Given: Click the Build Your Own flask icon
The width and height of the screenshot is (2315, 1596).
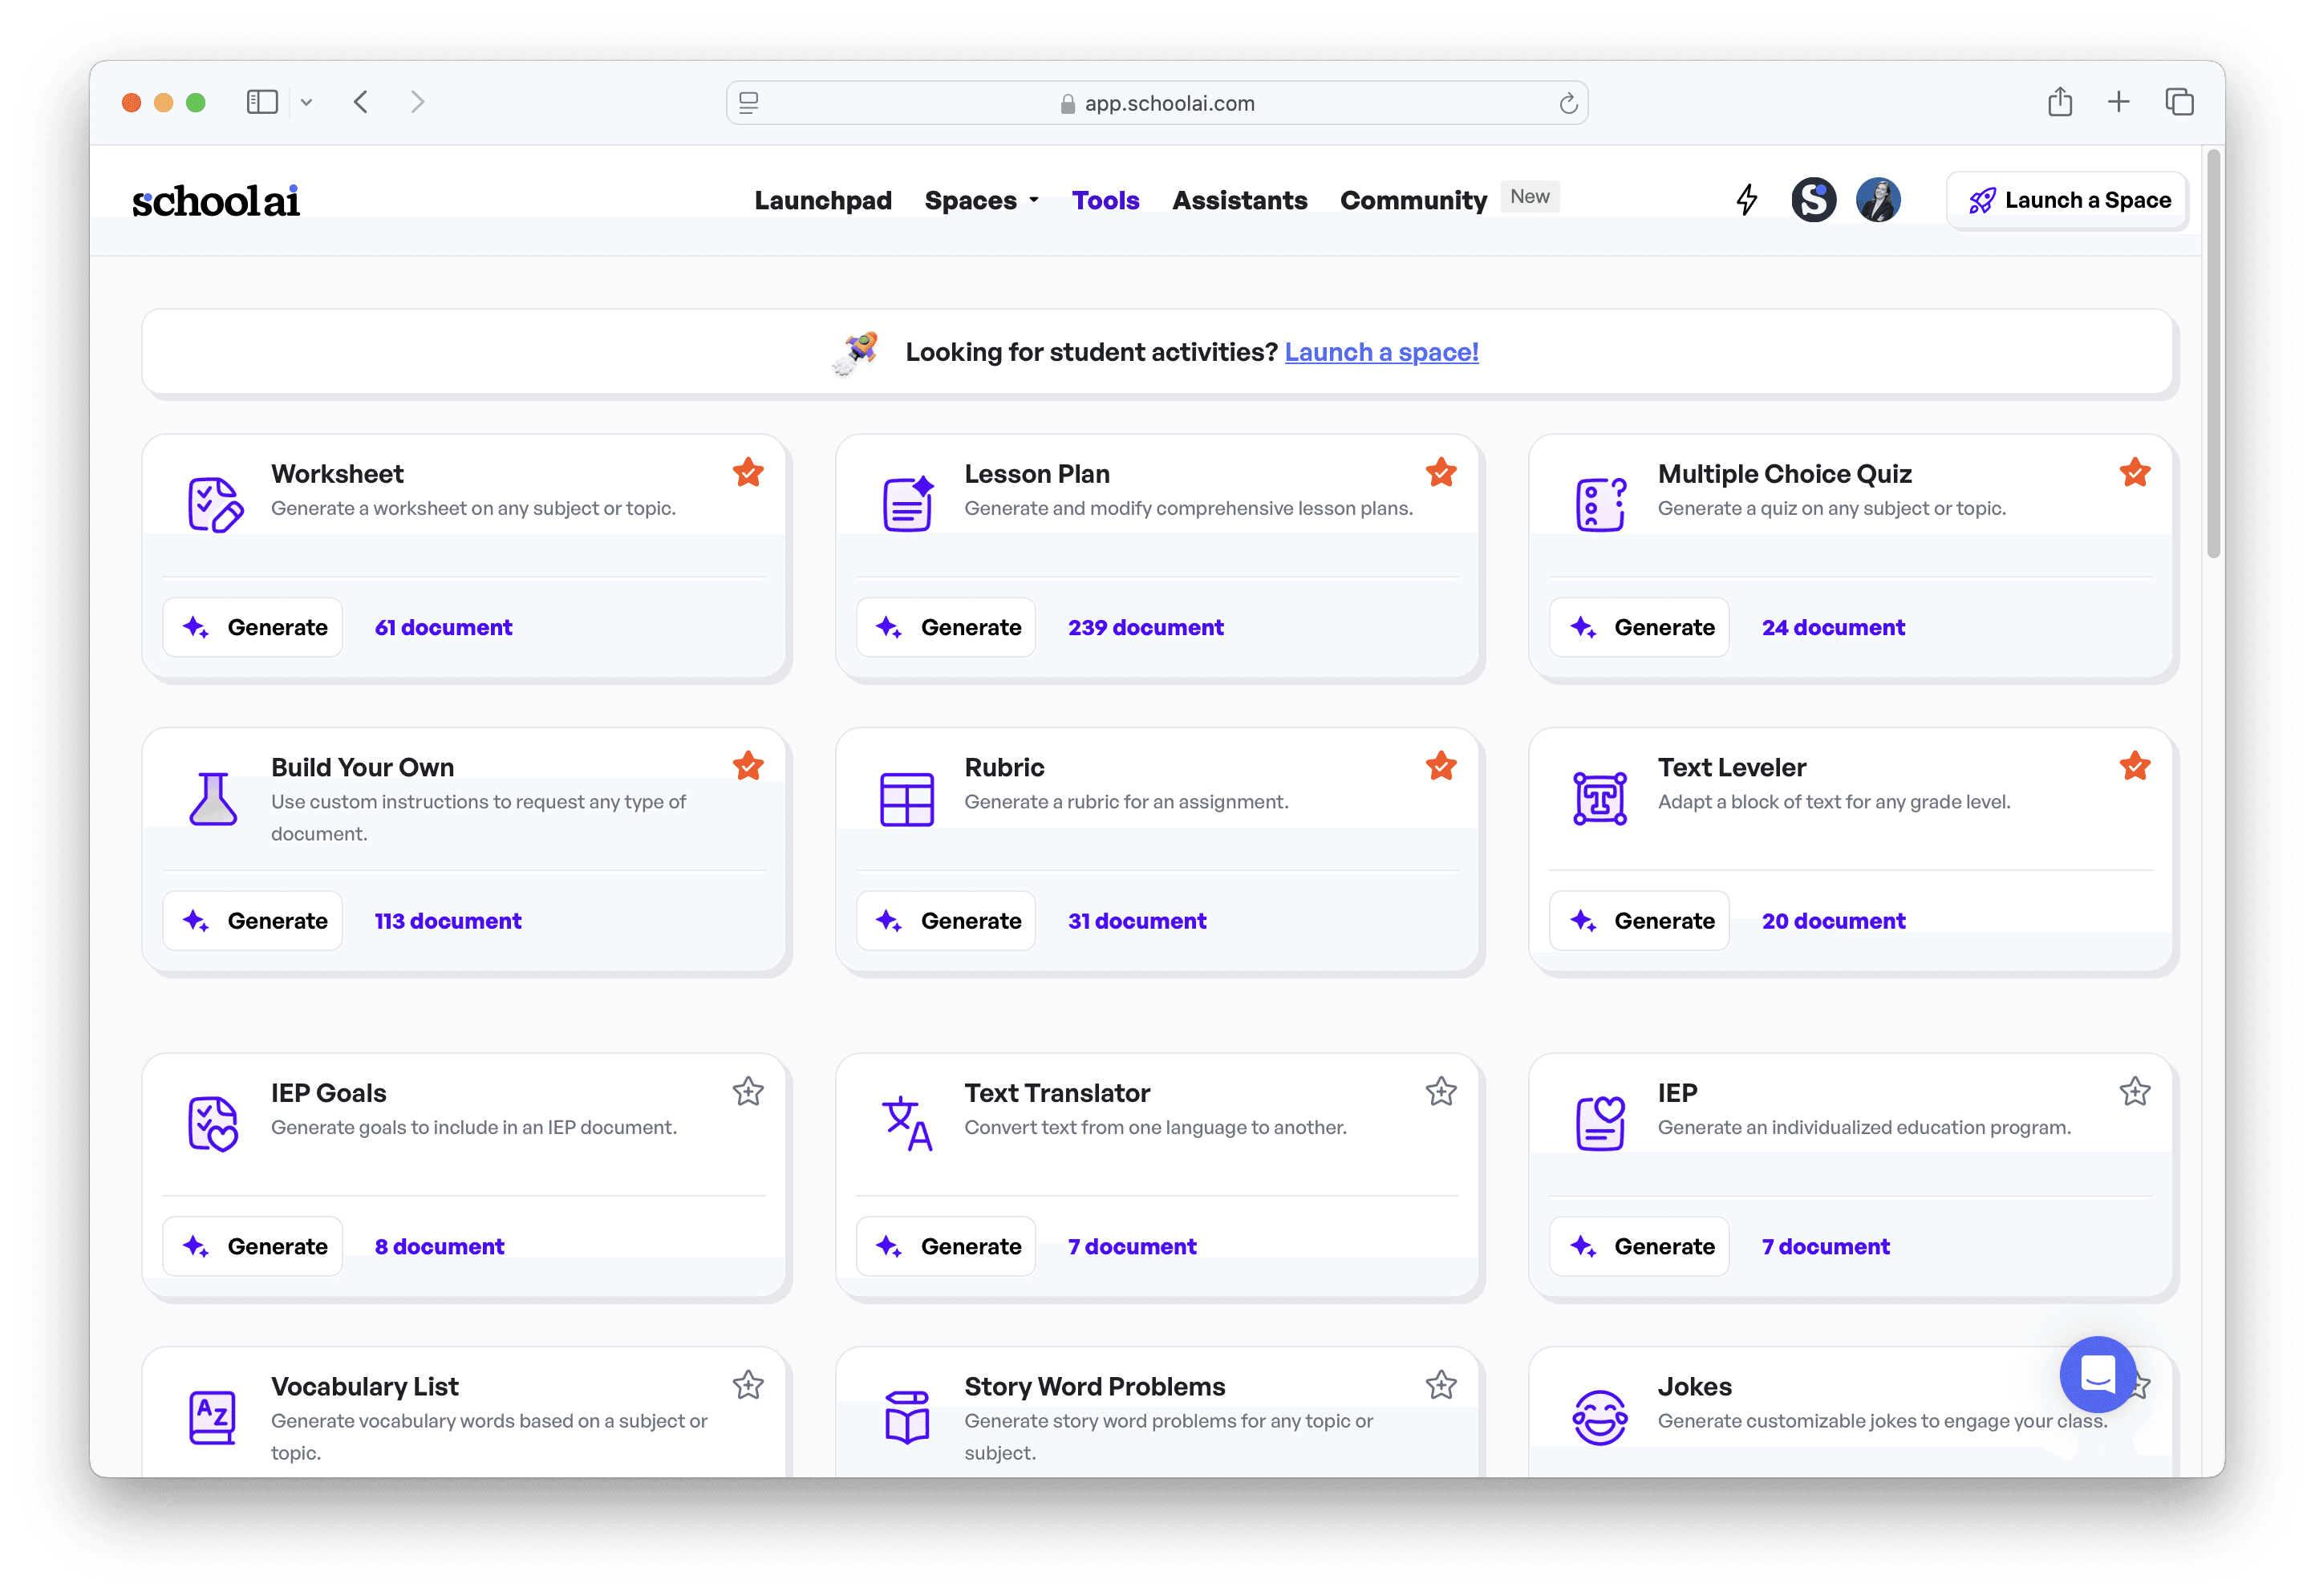Looking at the screenshot, I should [x=213, y=798].
